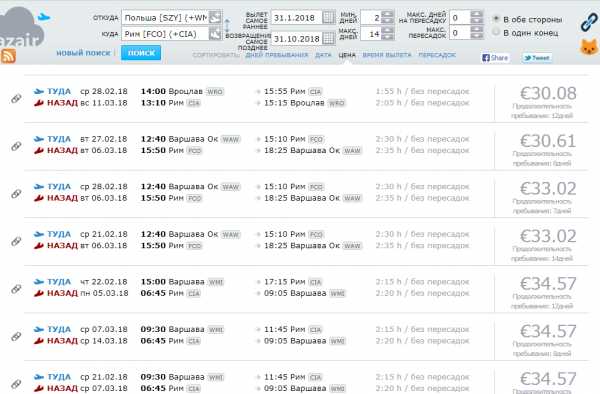
Task: Click the orange cat face icon
Action: [589, 47]
